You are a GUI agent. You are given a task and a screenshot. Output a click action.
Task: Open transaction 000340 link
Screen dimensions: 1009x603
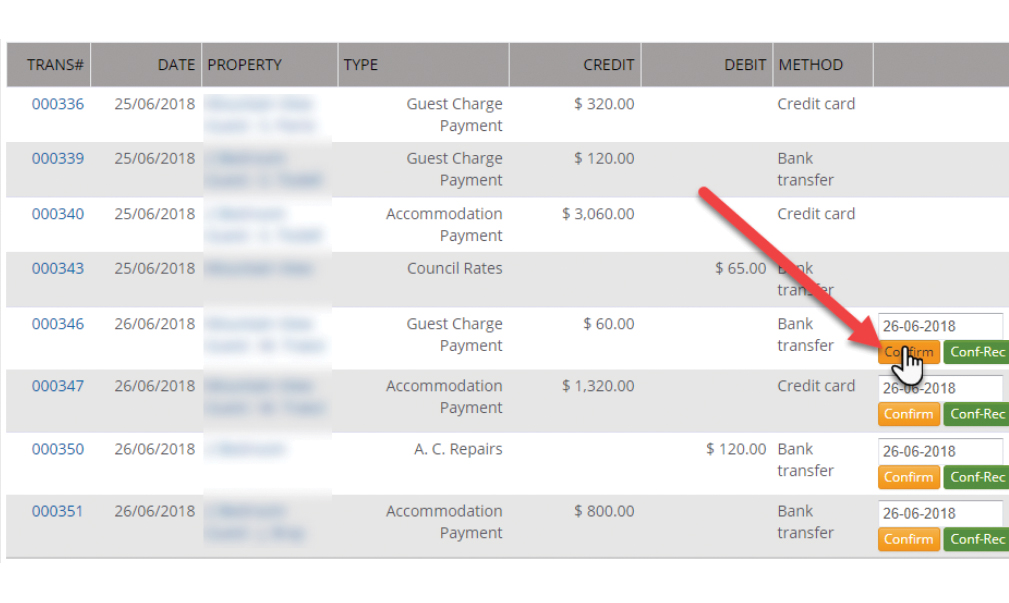click(58, 214)
